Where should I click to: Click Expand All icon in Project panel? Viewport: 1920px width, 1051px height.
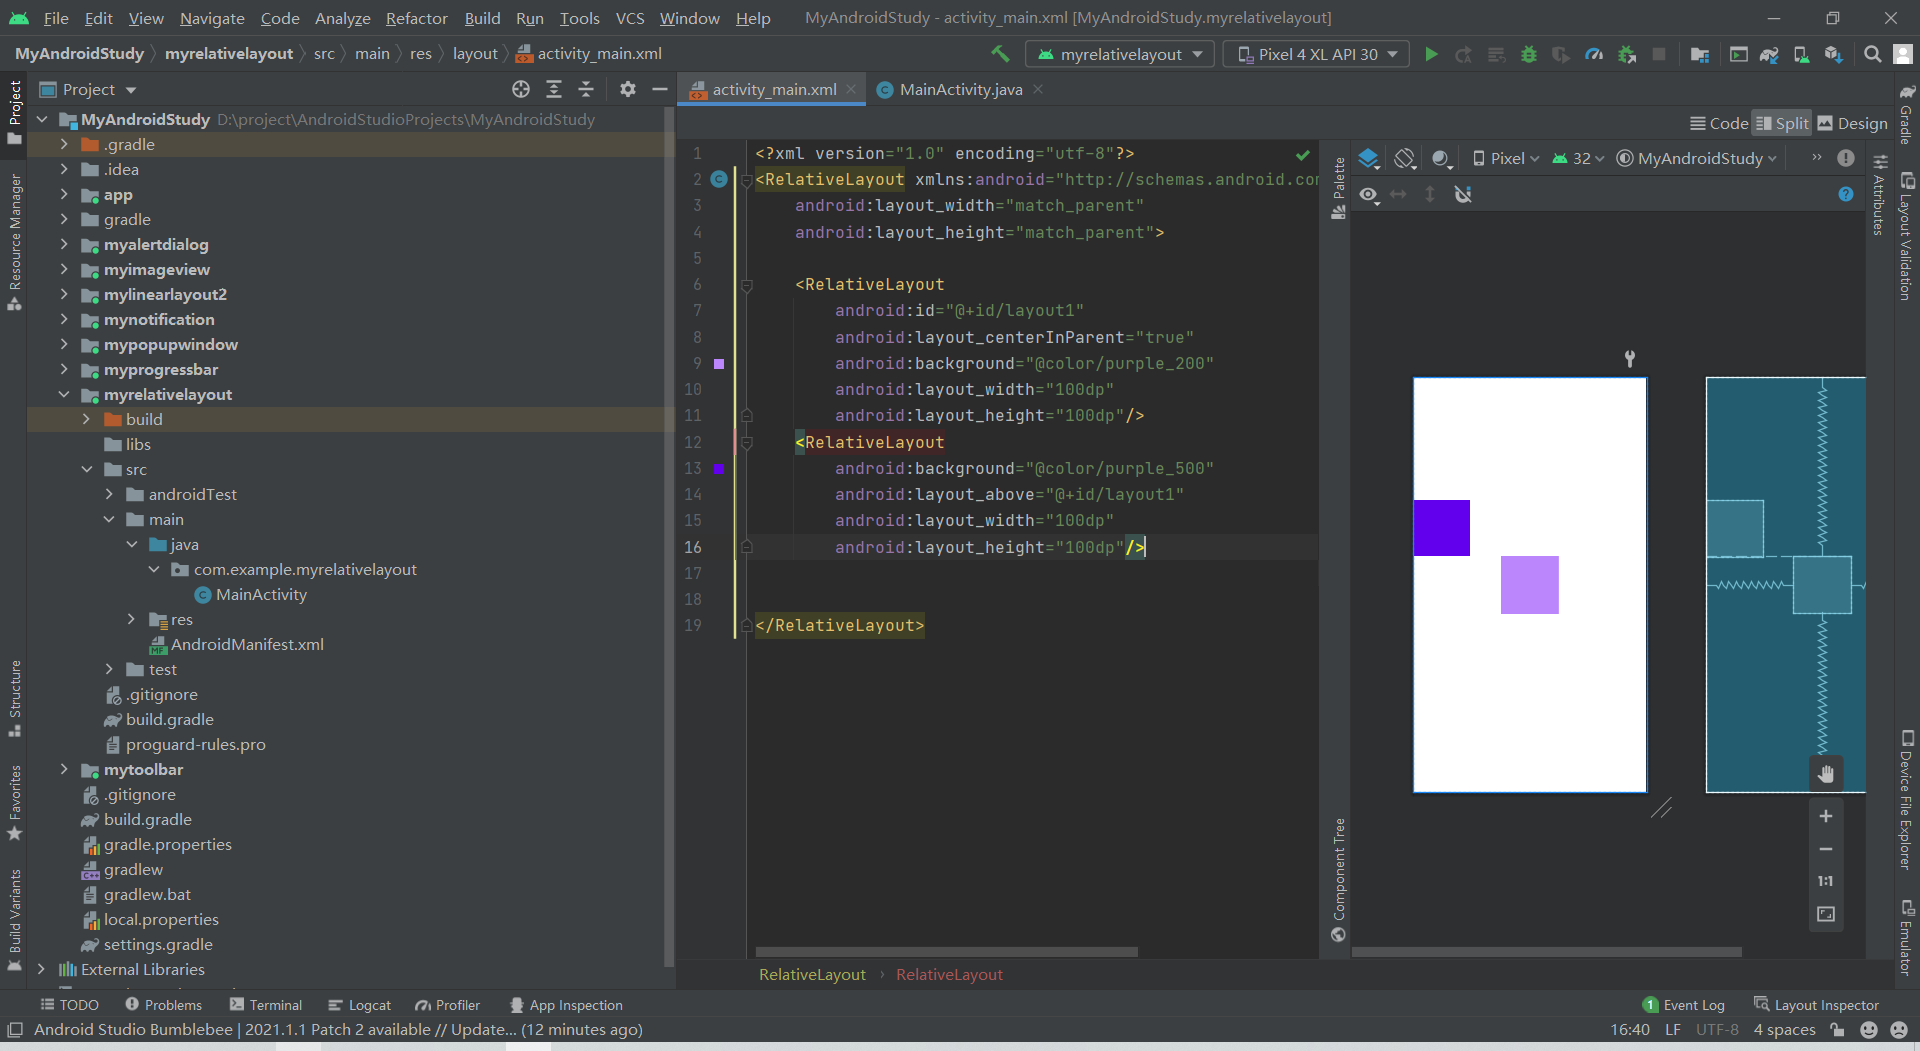554,89
